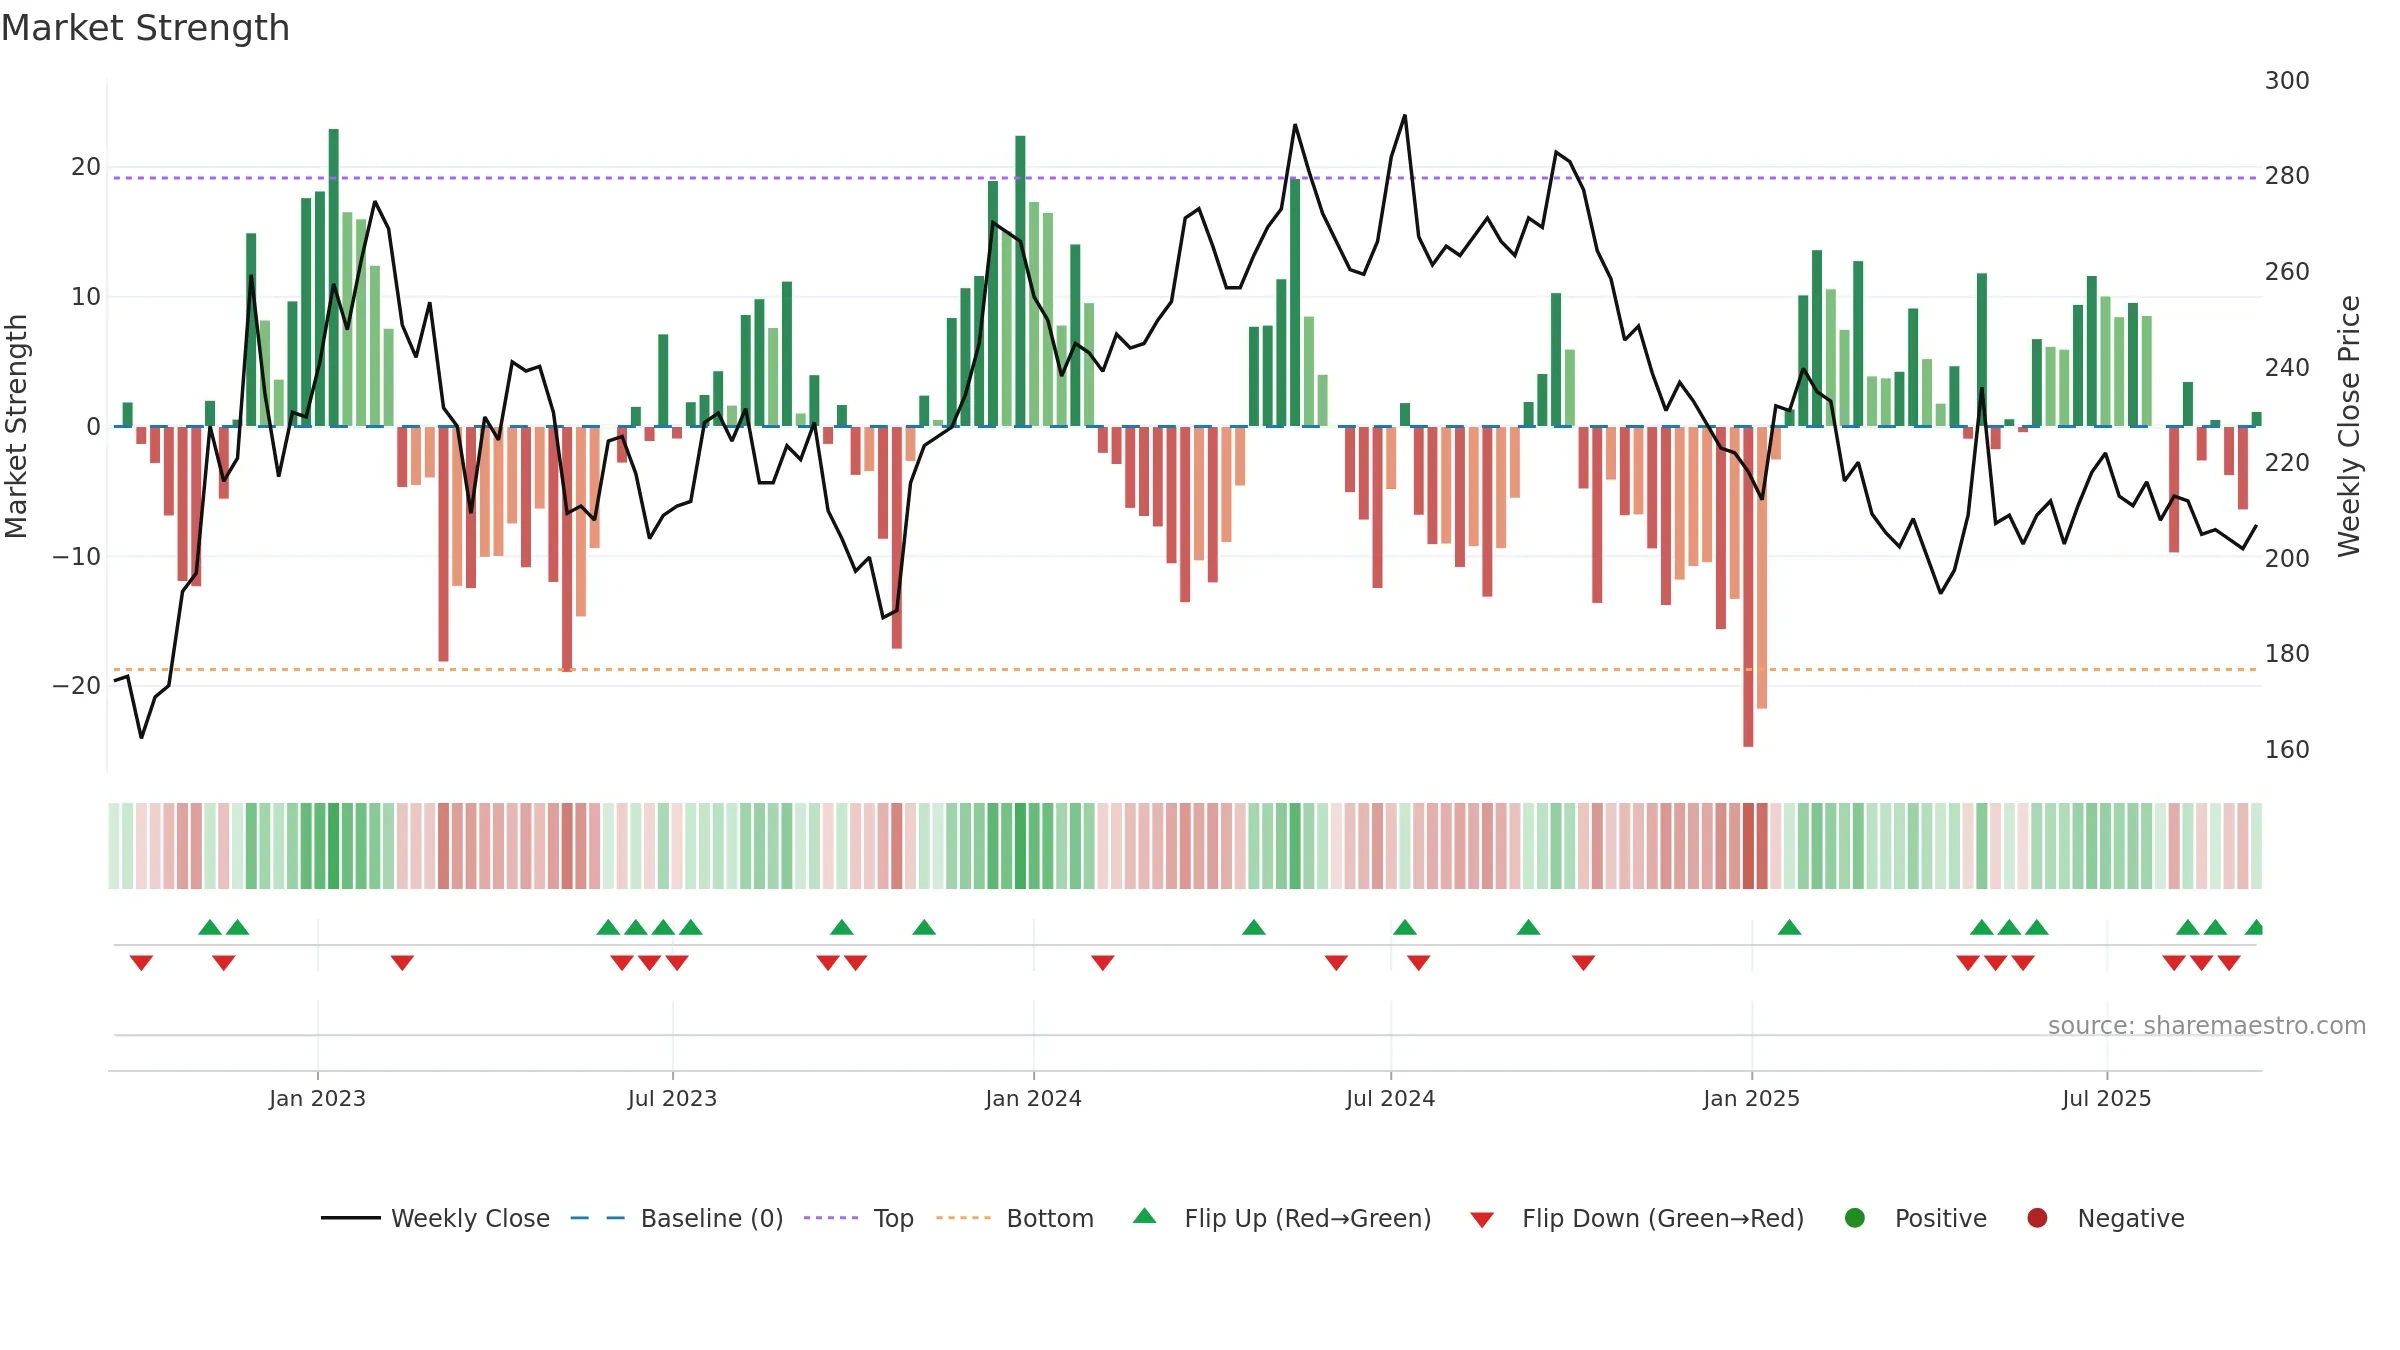Click the orange dotted Bottom legend line

964,1218
